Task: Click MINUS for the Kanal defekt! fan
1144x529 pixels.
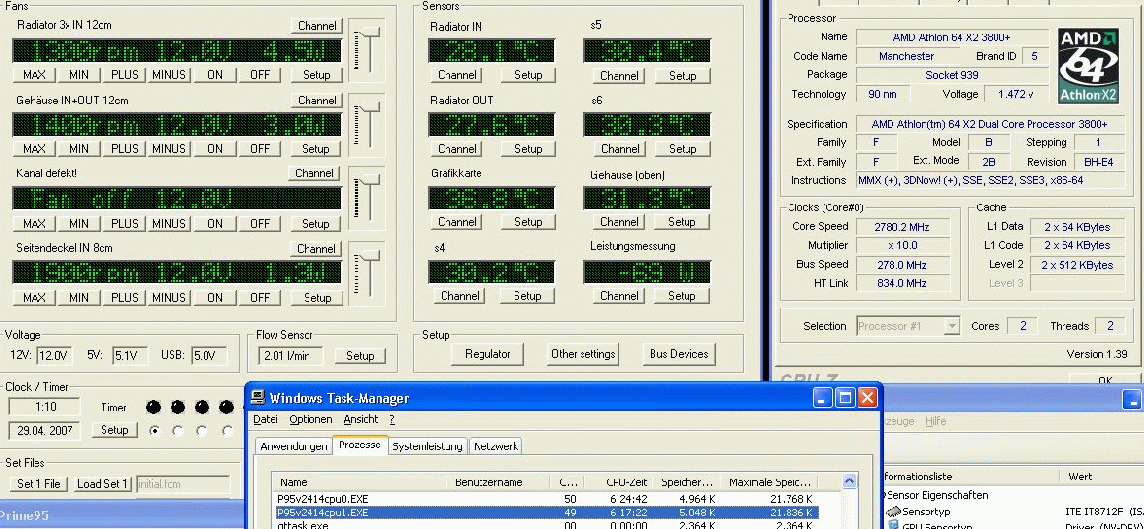Action: [x=169, y=223]
